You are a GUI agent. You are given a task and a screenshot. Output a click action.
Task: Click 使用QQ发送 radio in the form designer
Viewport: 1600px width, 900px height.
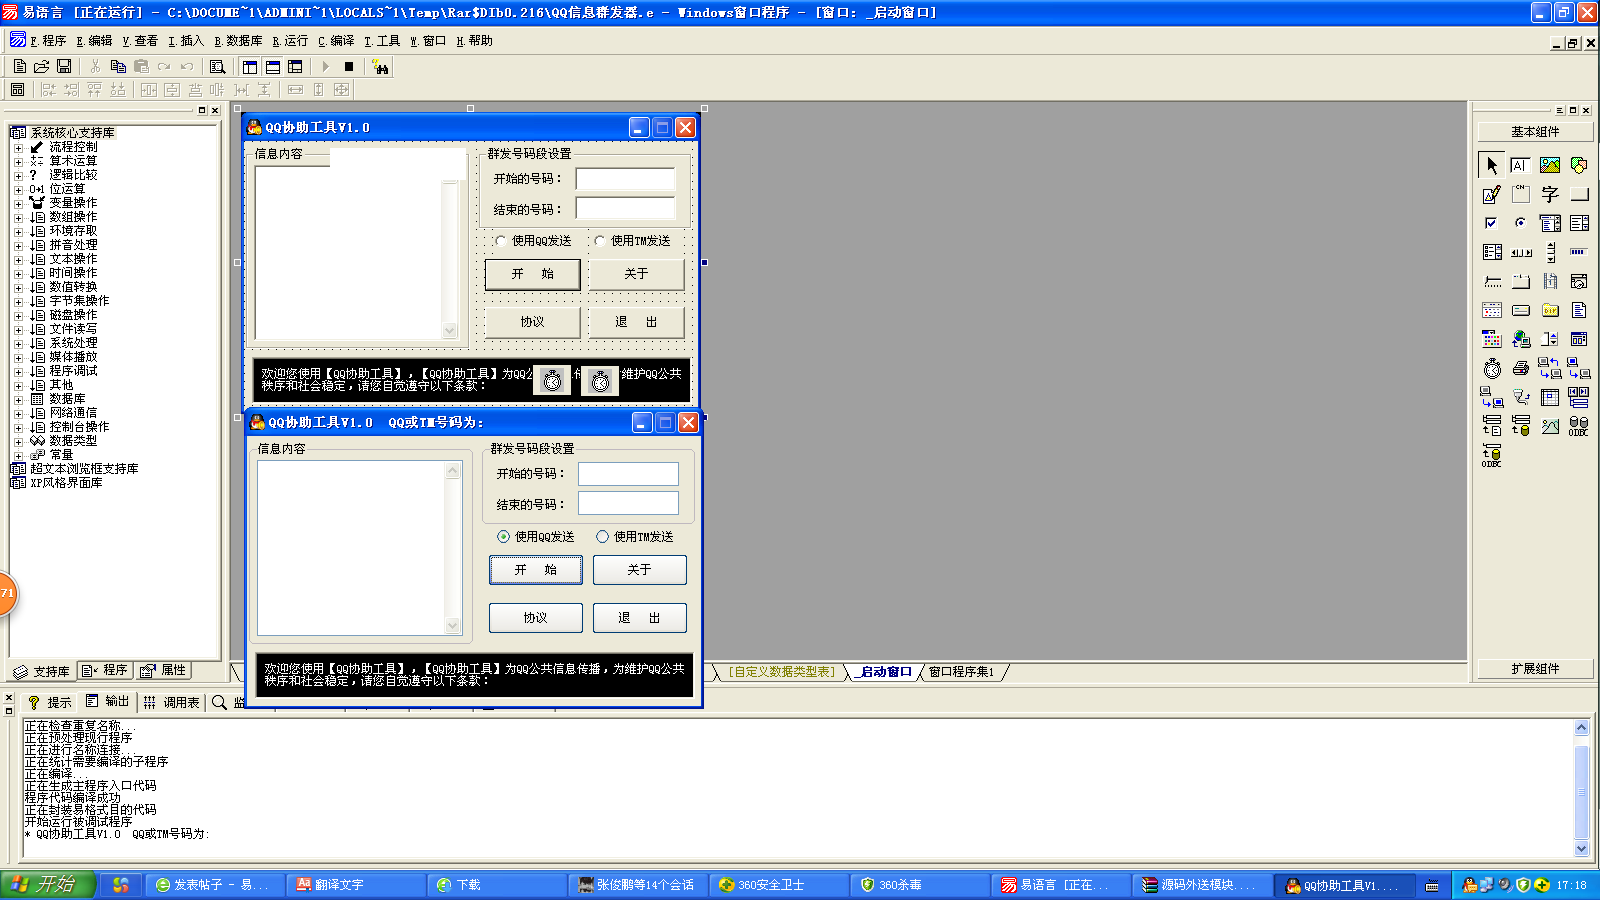[x=533, y=241]
